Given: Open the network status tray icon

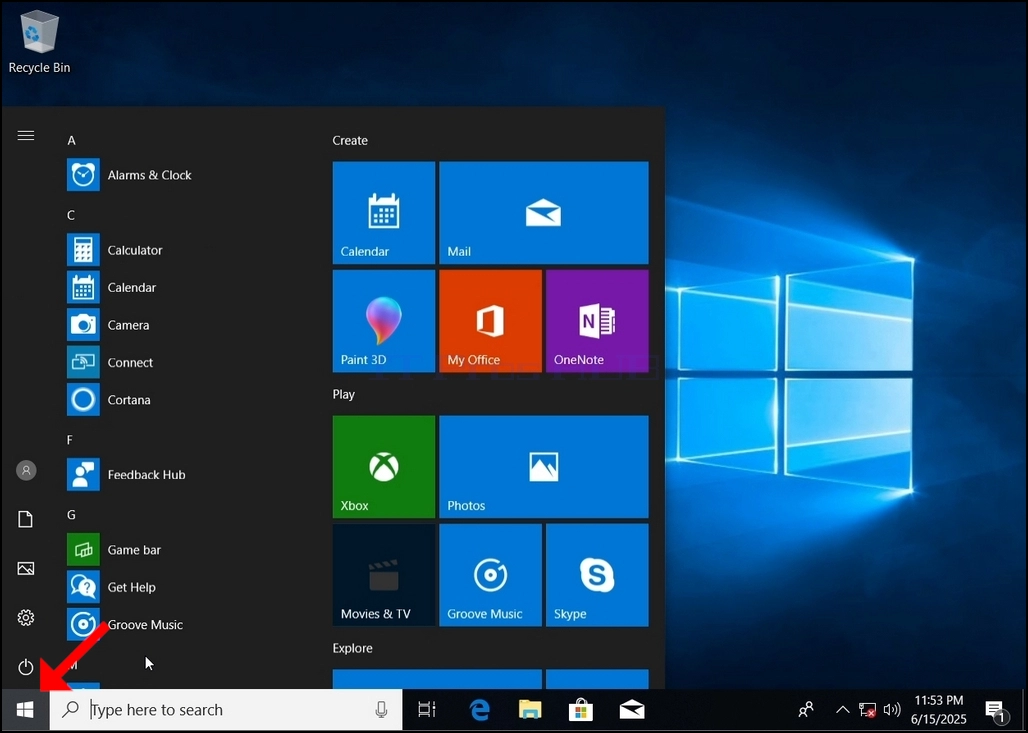Looking at the screenshot, I should click(867, 709).
